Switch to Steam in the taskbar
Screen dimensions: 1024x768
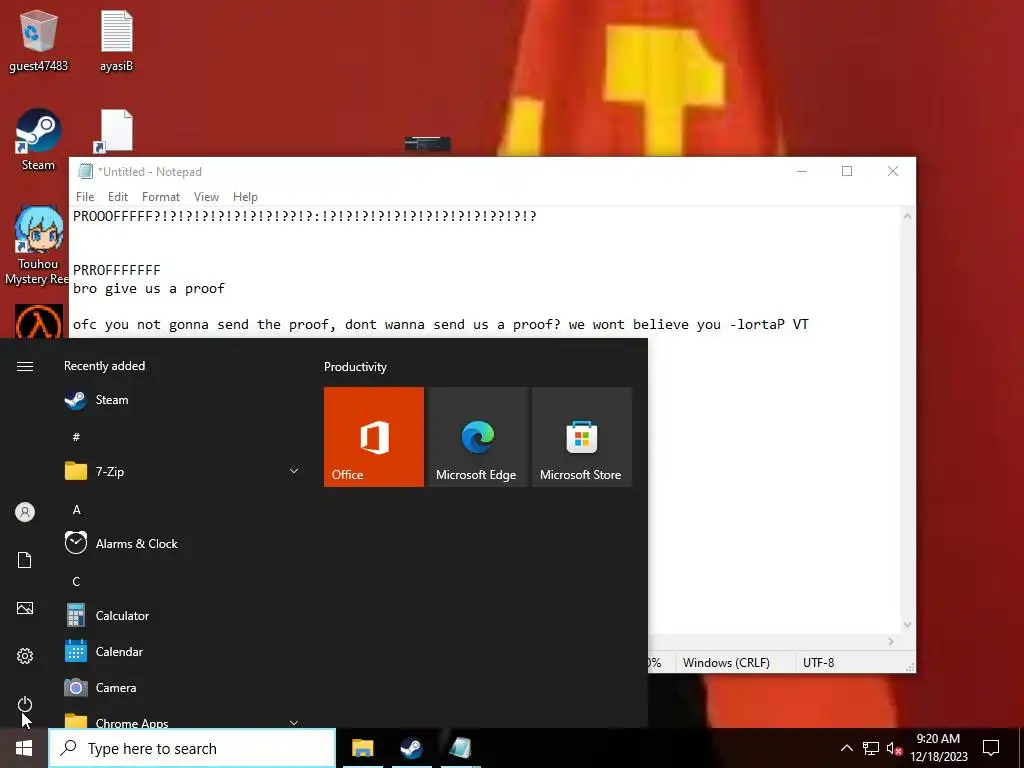pos(411,748)
